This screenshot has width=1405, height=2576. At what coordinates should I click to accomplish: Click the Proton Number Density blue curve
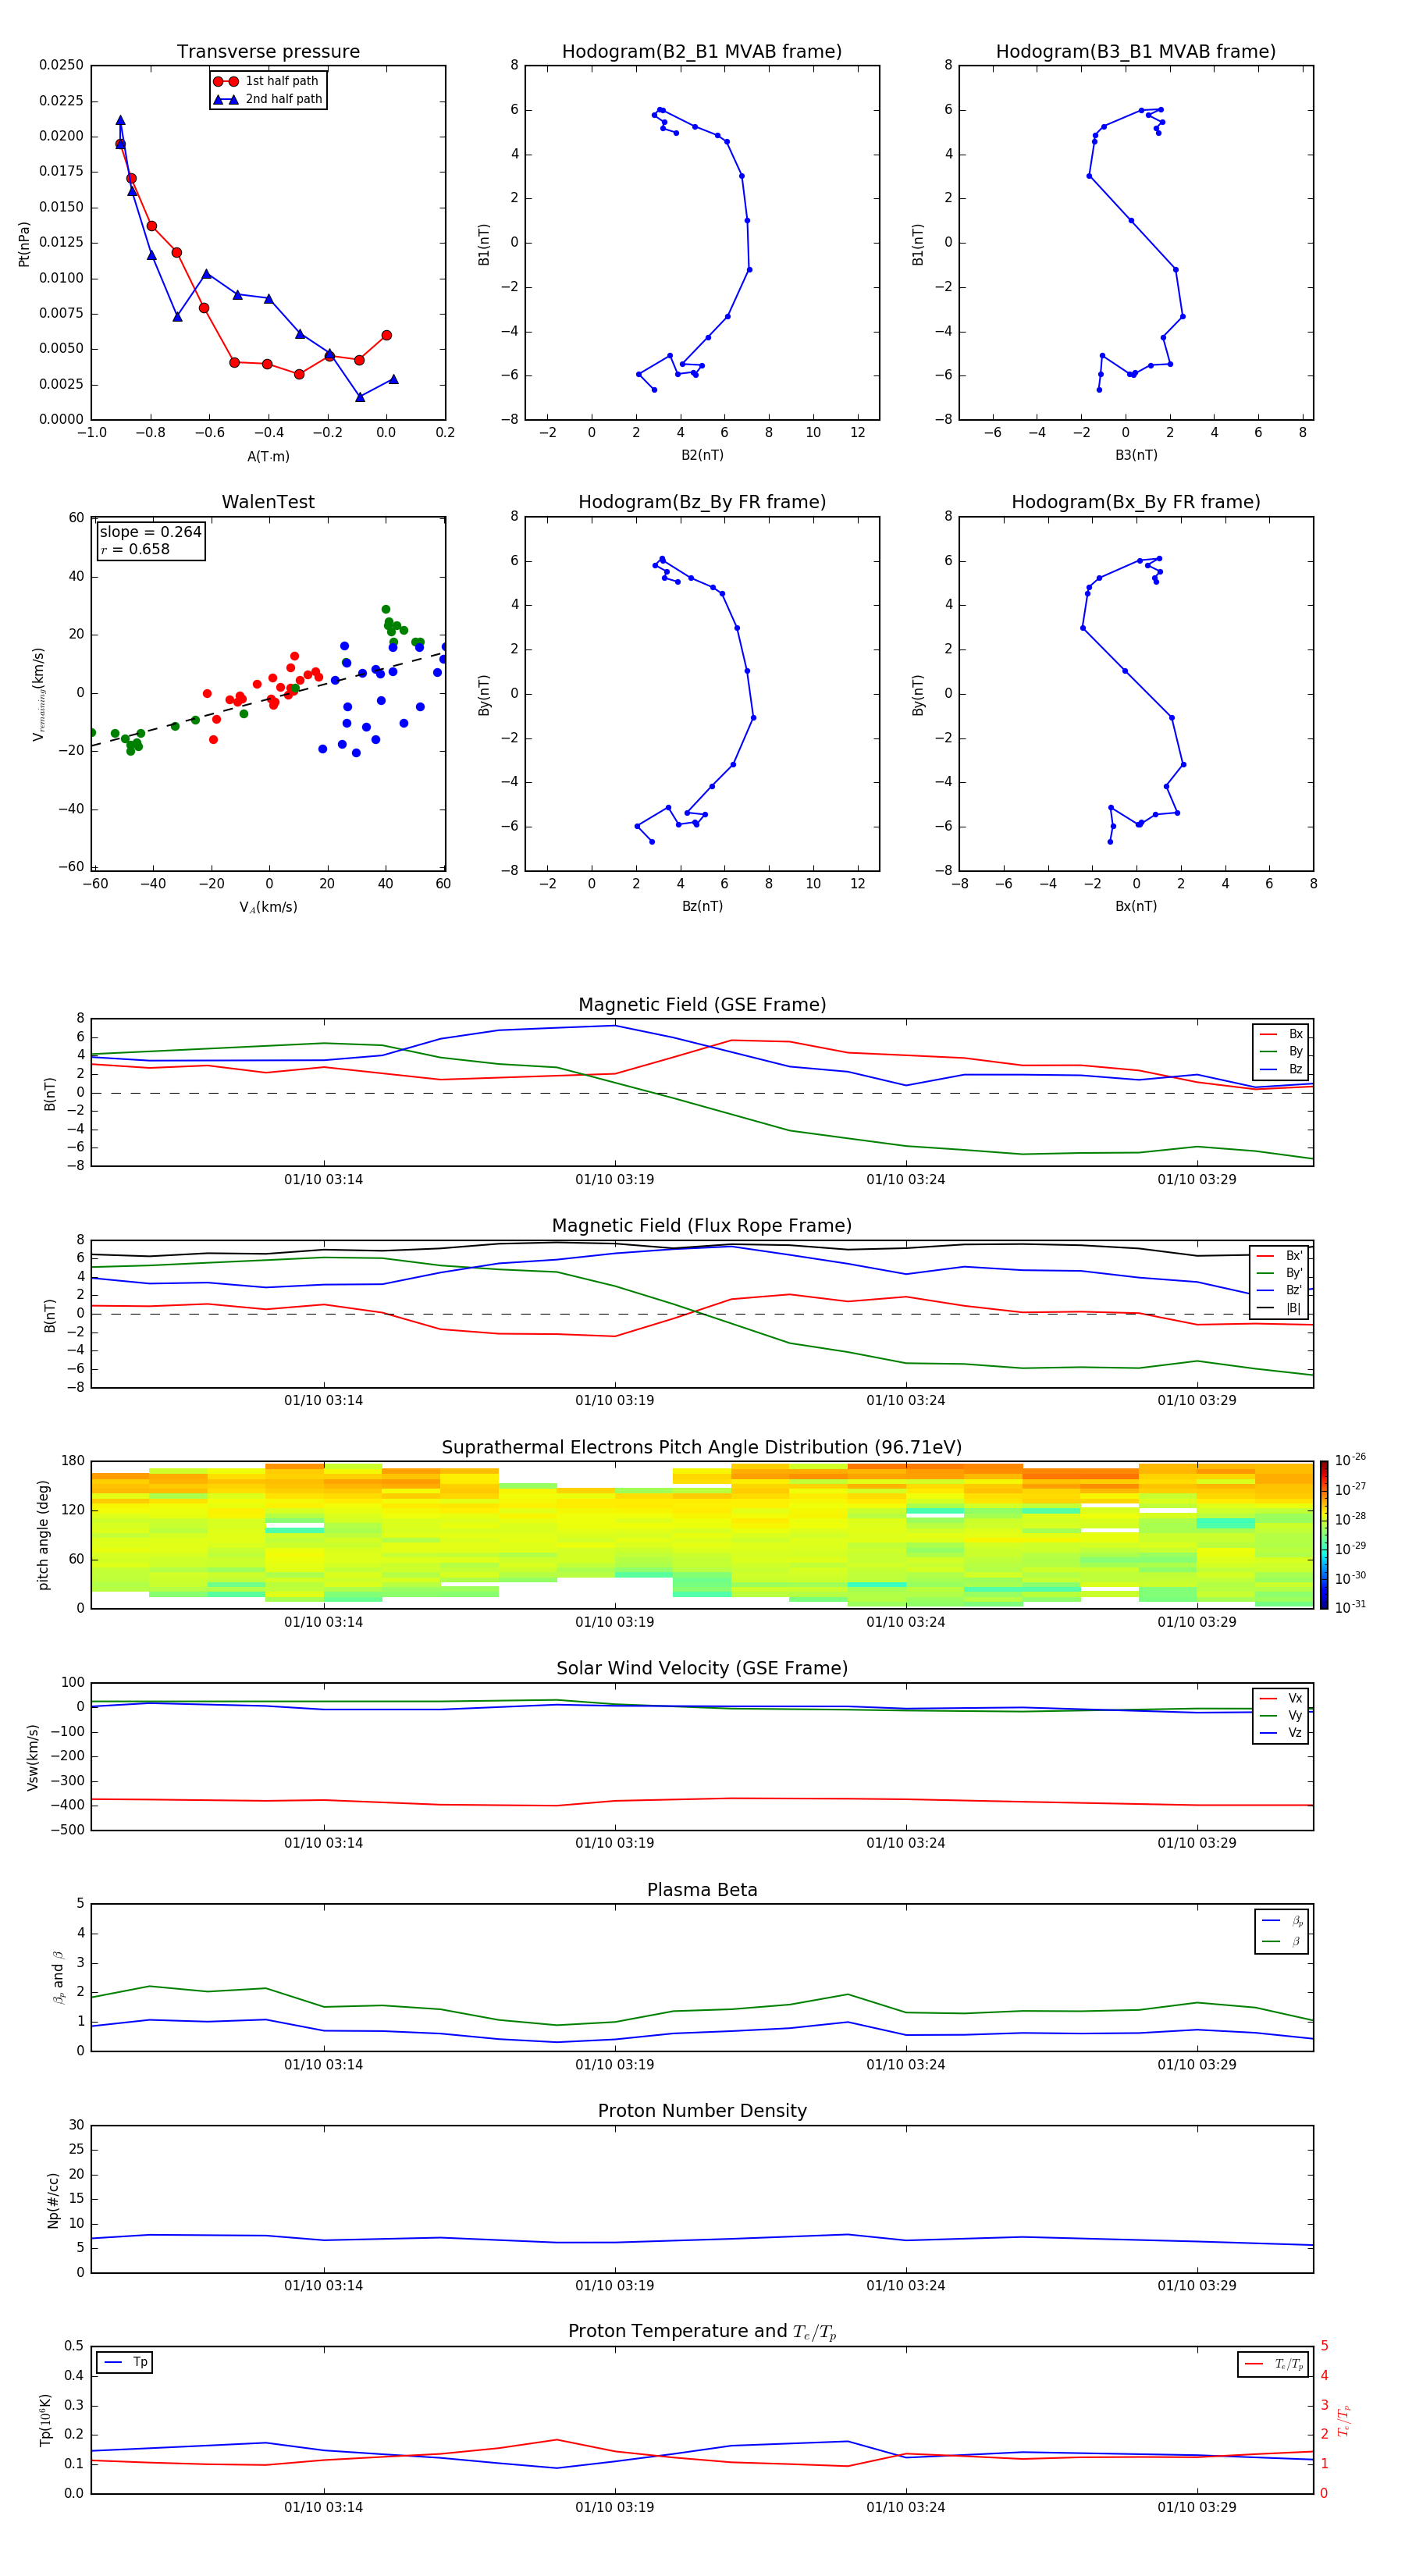pyautogui.click(x=702, y=2239)
